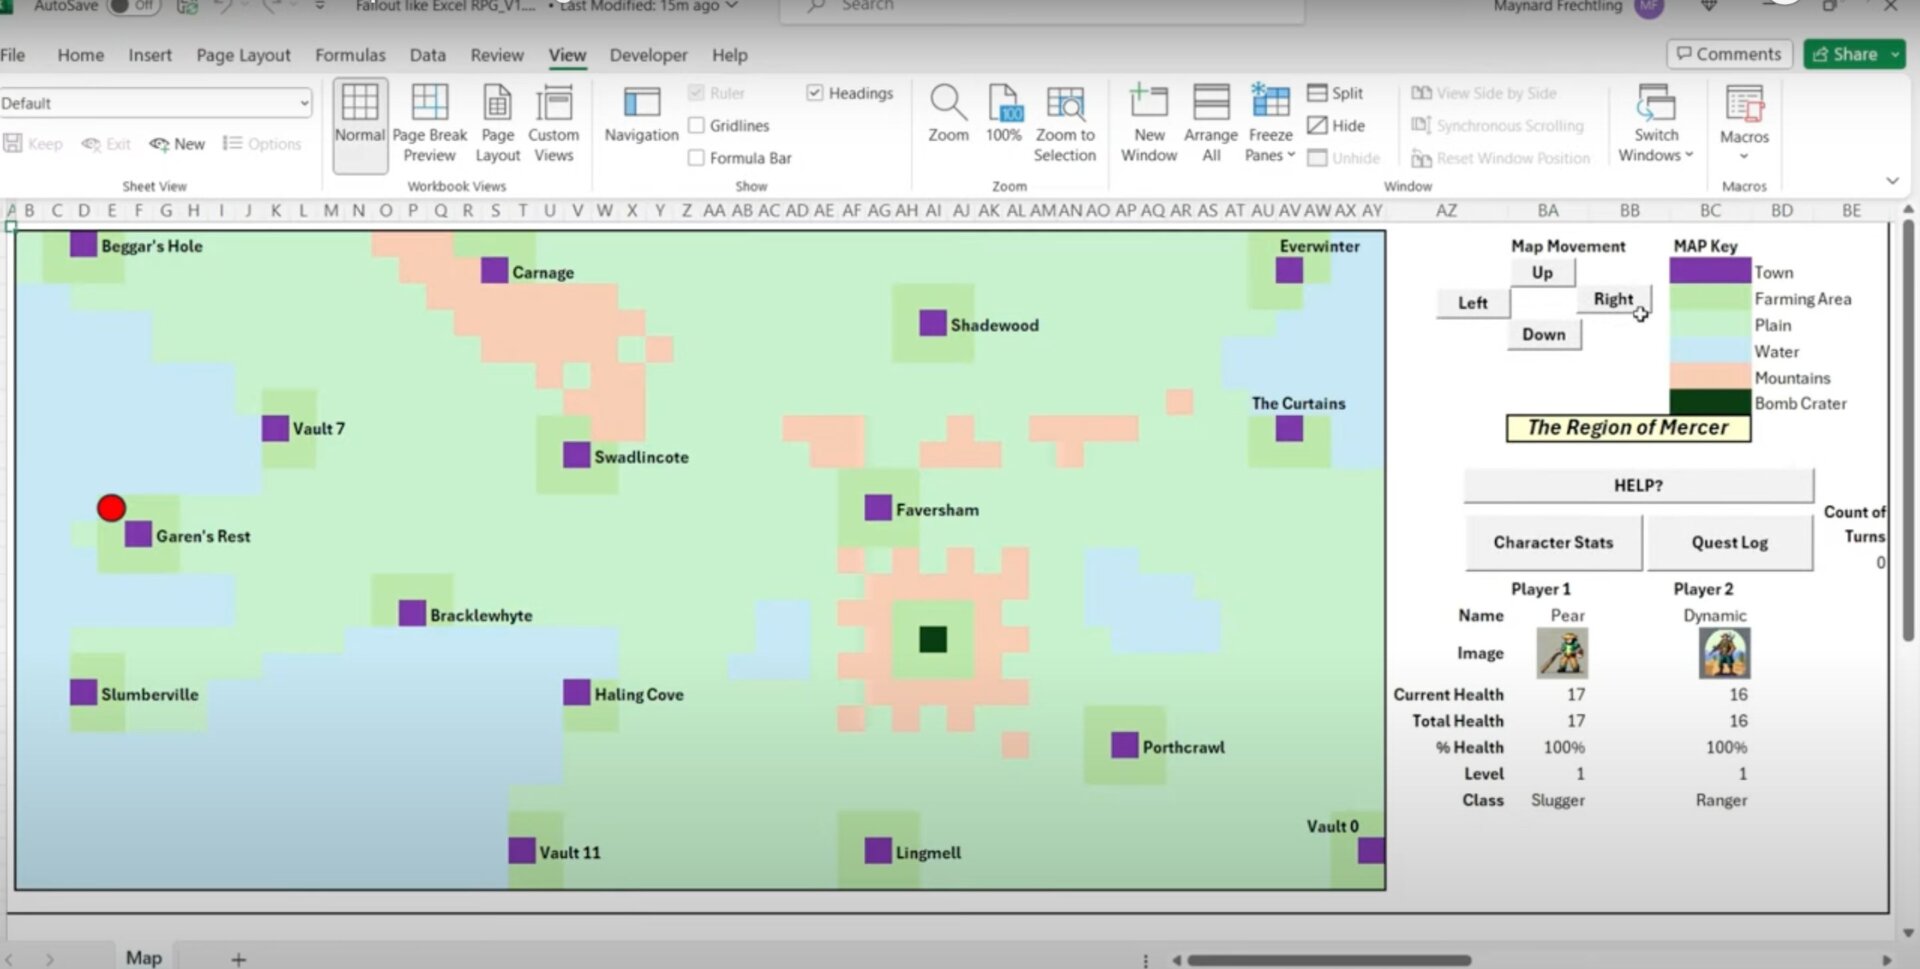The width and height of the screenshot is (1920, 969).
Task: Open the Default sheet view dropdown
Action: coord(303,102)
